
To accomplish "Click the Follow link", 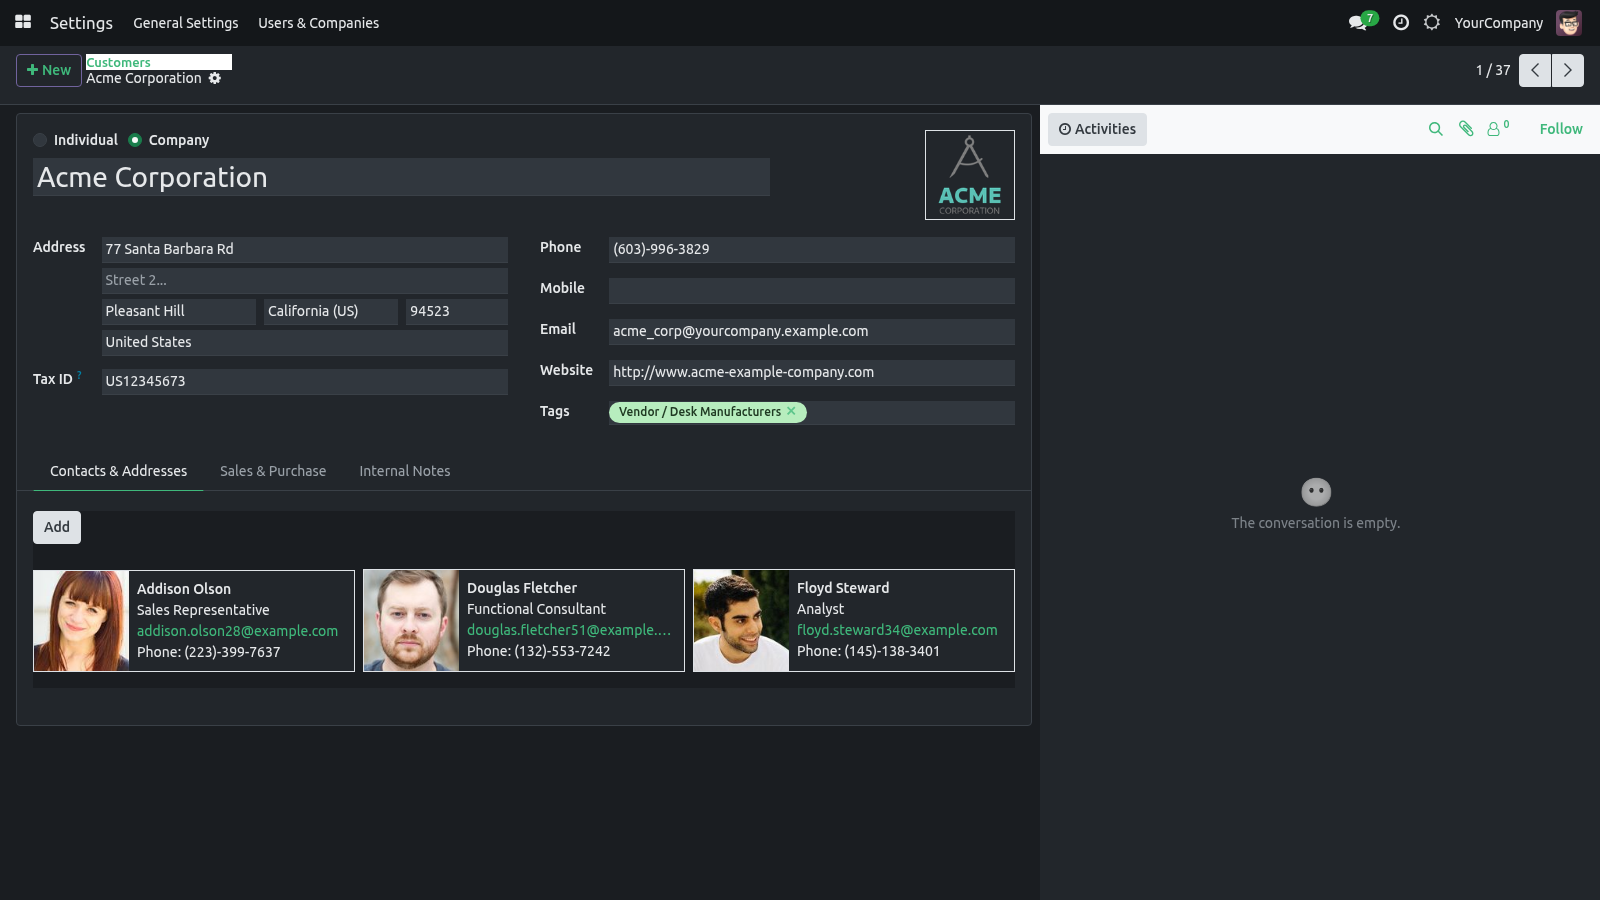I will (1561, 129).
